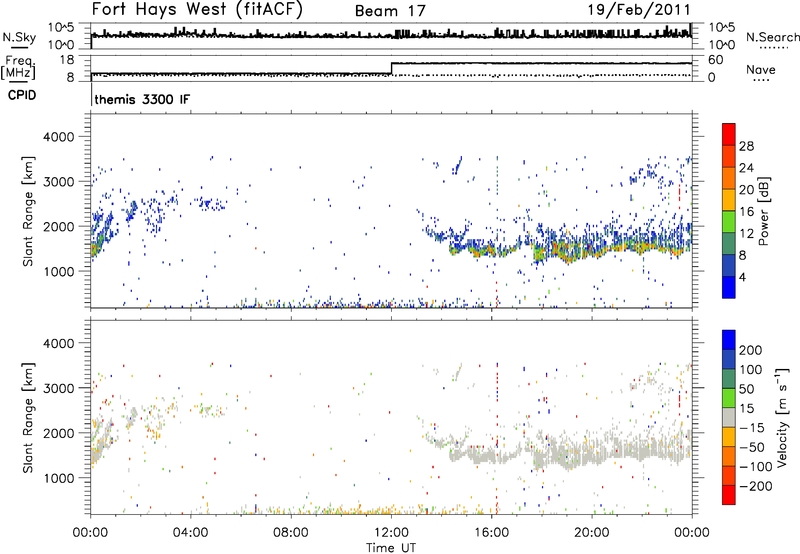Click the "N.Search" legend label

pyautogui.click(x=772, y=37)
